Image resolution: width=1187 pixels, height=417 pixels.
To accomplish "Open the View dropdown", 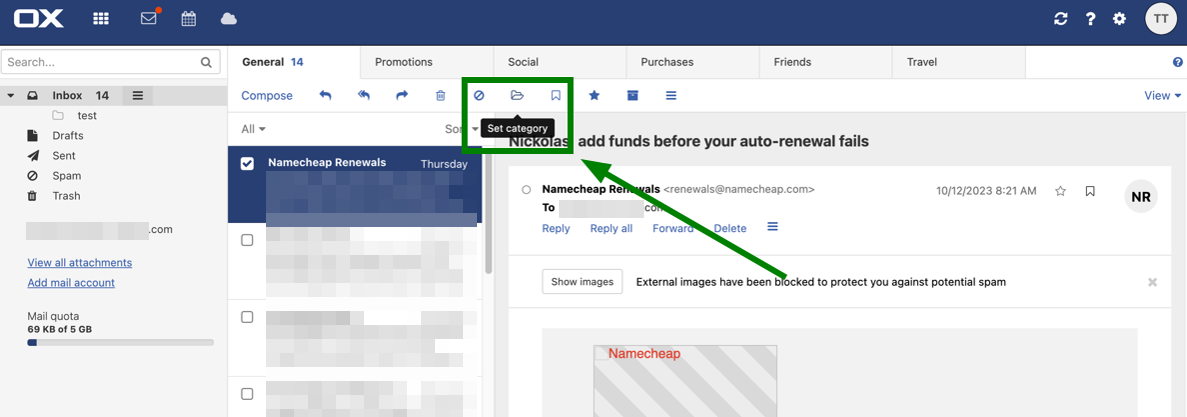I will 1163,95.
